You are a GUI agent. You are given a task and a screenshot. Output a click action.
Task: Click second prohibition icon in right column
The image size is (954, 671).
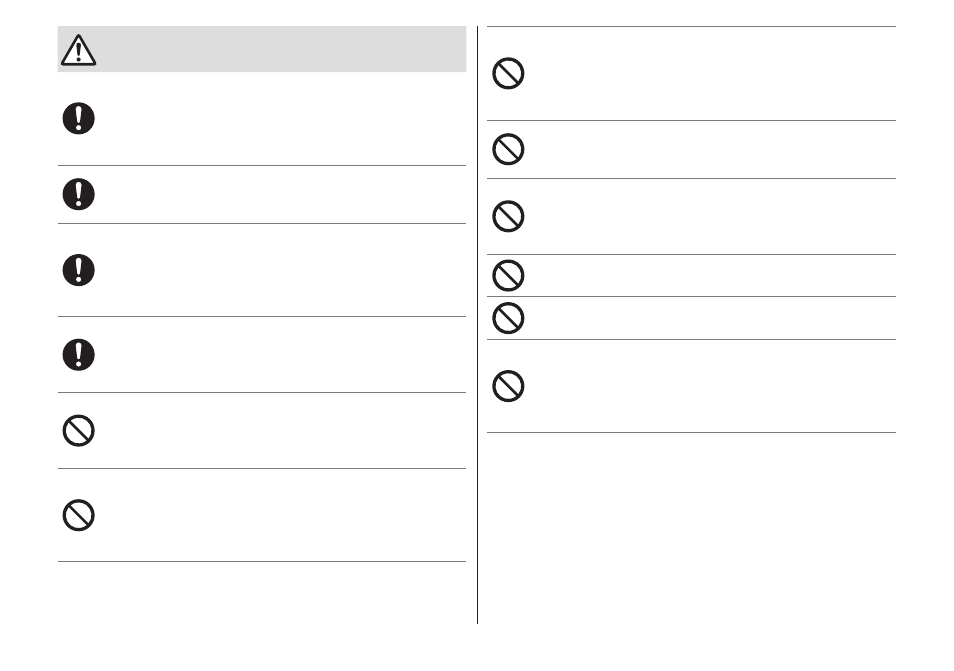coord(508,149)
